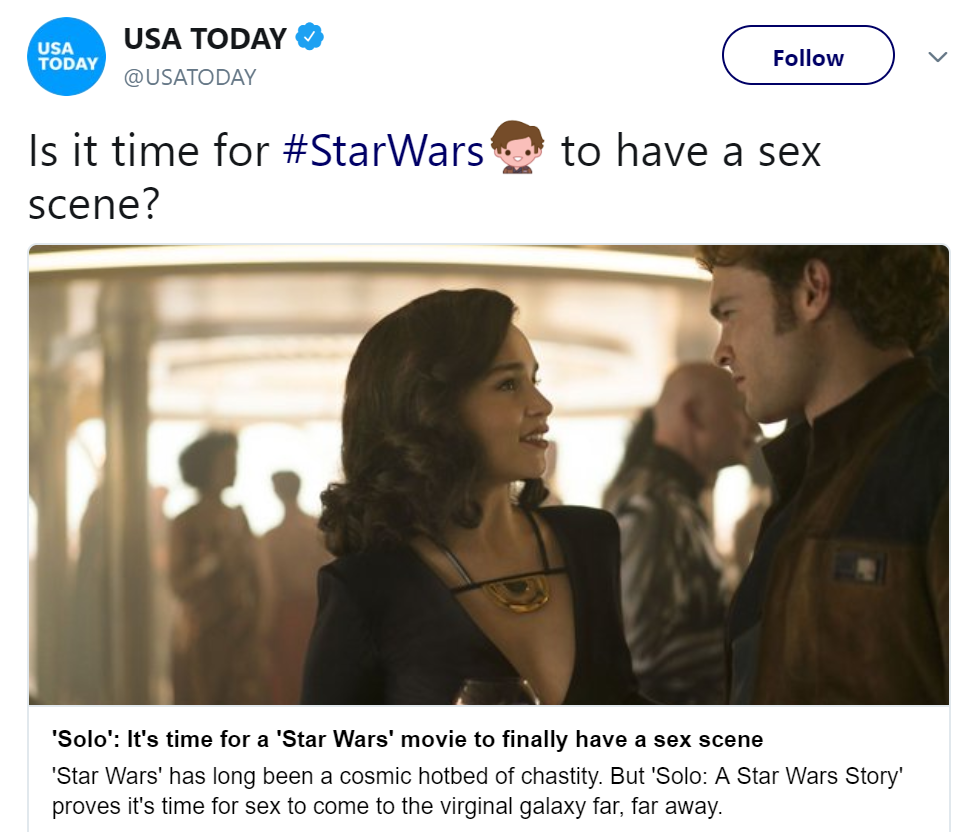Open the tweet options chevron menu
The image size is (973, 832).
click(937, 57)
